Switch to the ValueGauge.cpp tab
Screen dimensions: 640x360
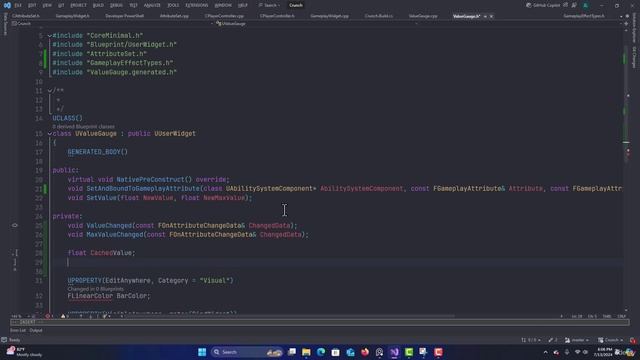[x=423, y=16]
